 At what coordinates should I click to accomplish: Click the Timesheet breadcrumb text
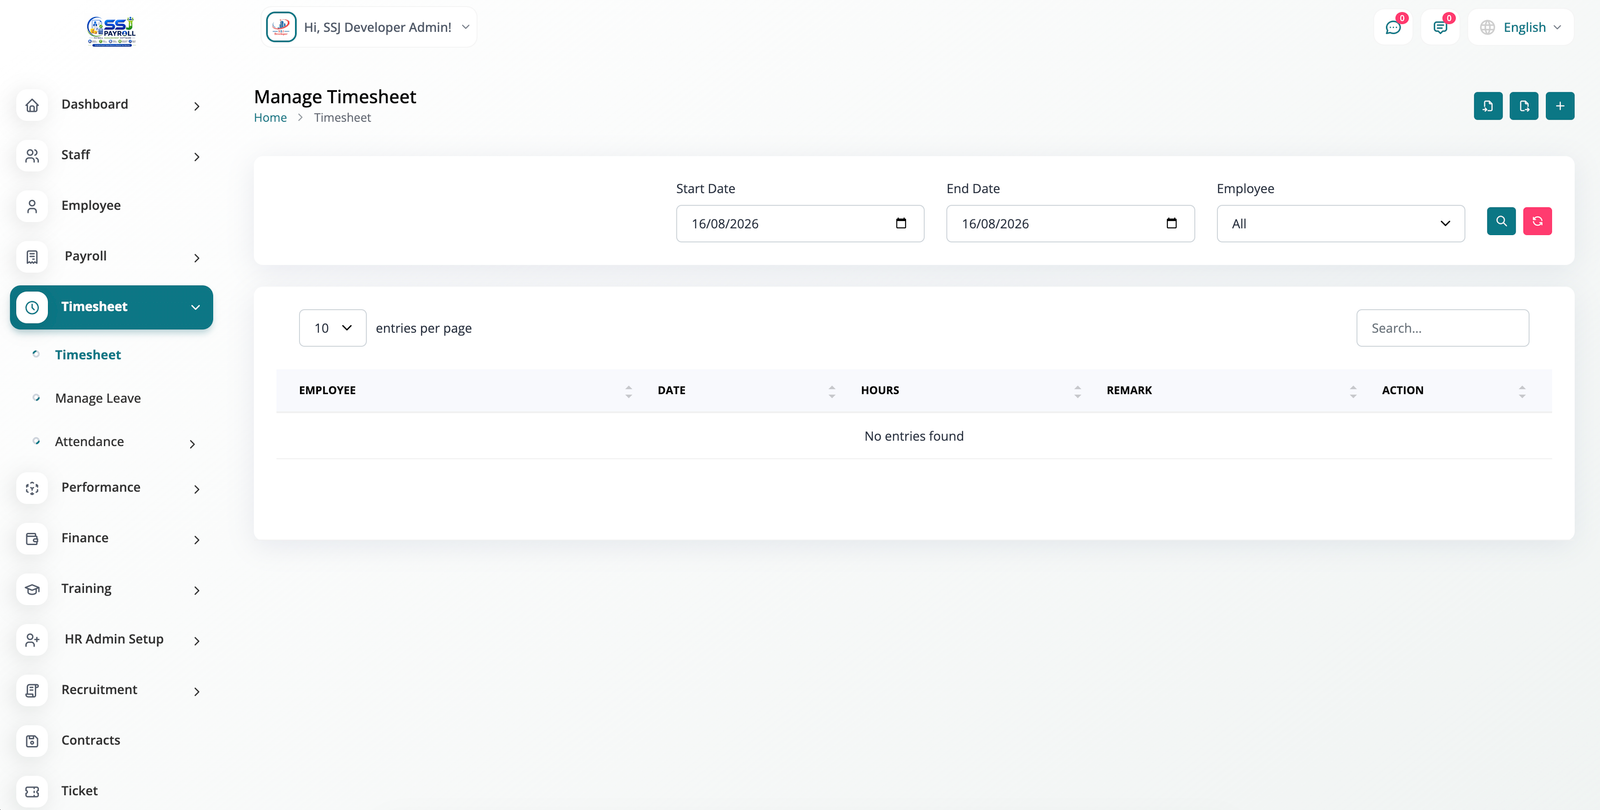click(x=342, y=118)
